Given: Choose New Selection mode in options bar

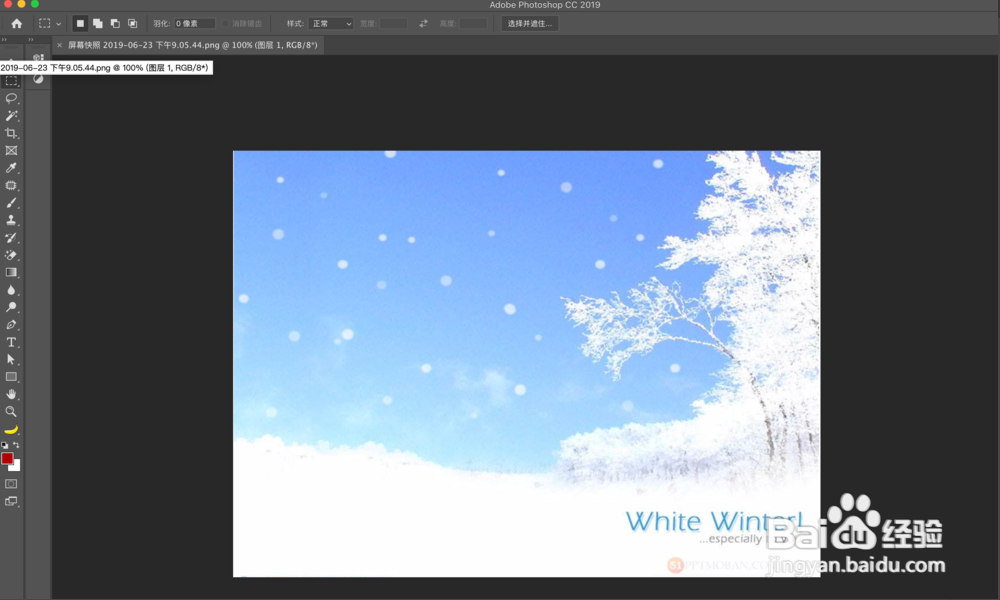Looking at the screenshot, I should click(x=80, y=24).
